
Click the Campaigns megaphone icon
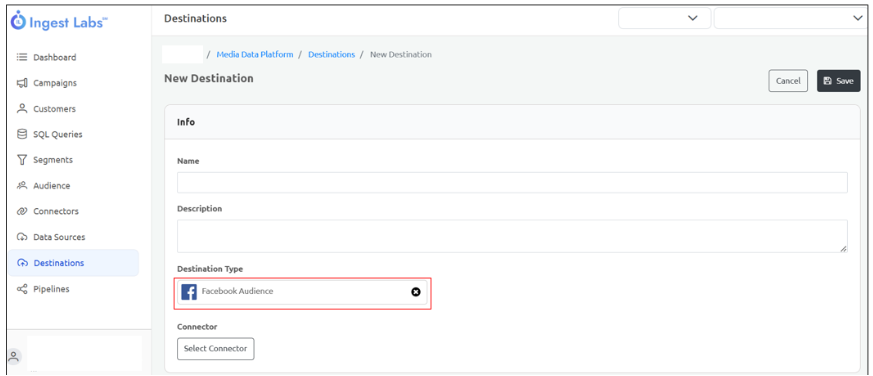(22, 83)
